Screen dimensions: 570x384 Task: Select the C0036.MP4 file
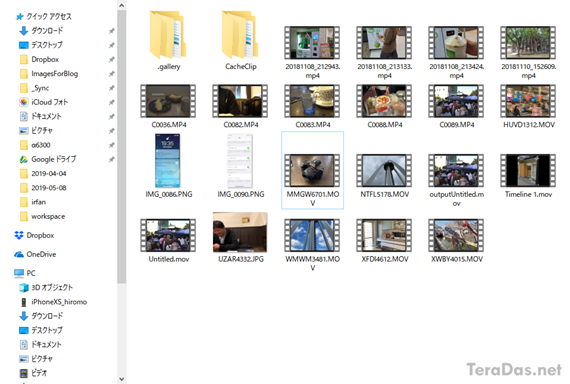(x=168, y=106)
